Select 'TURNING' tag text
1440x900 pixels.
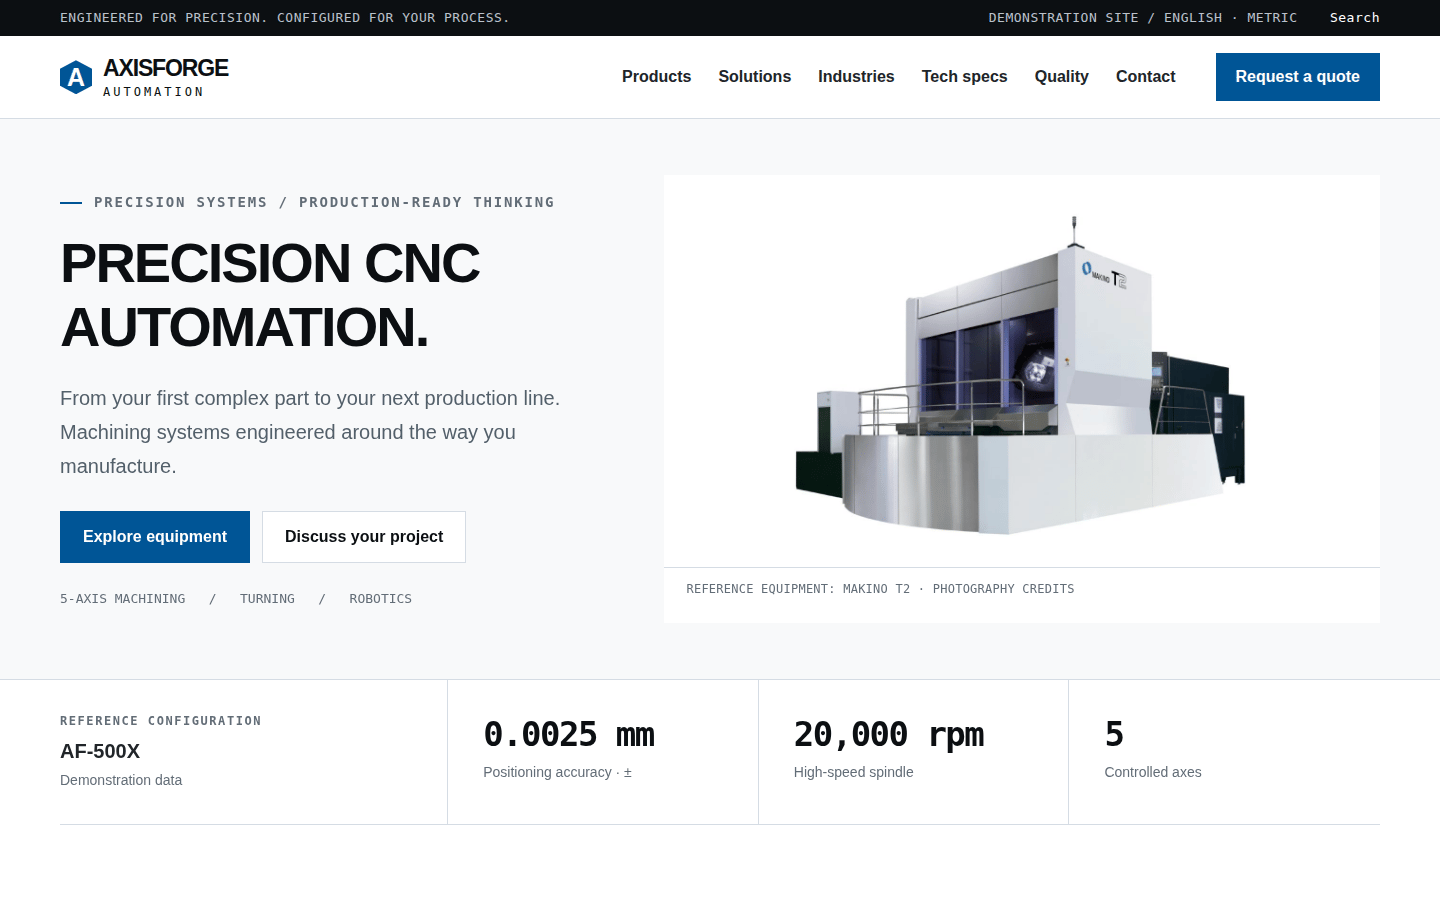click(x=267, y=599)
